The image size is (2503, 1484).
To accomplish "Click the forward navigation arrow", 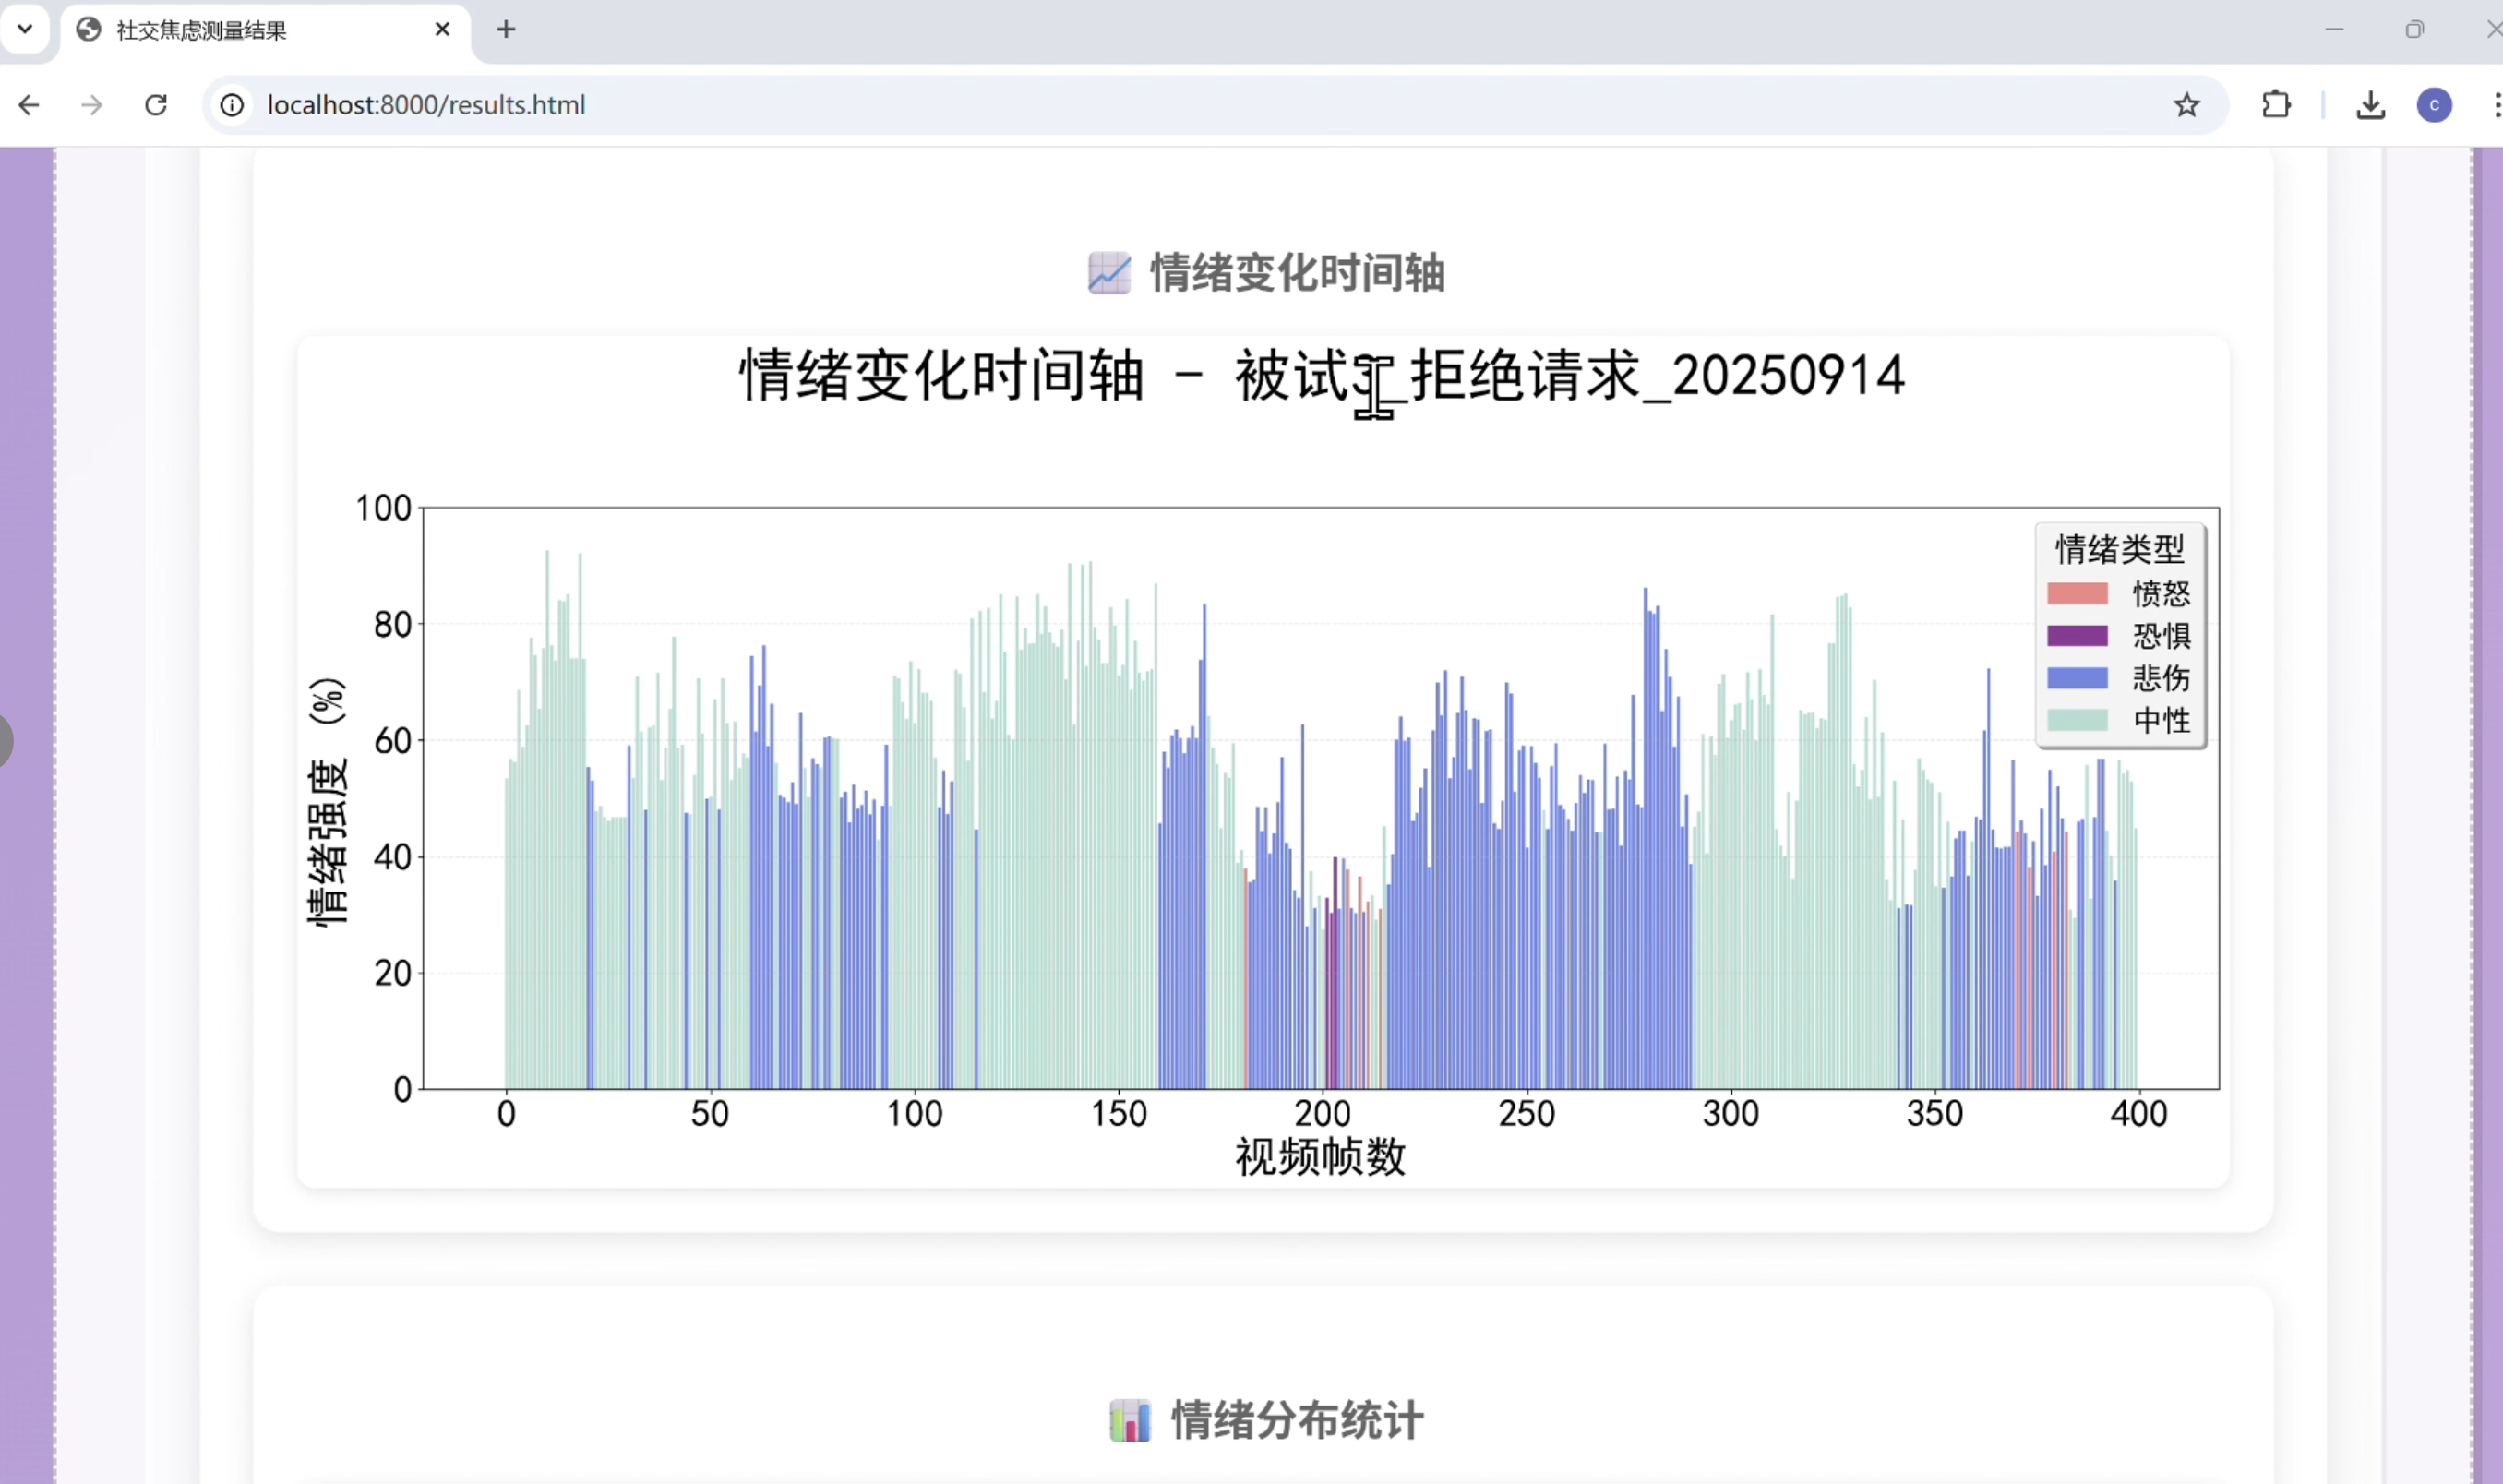I will tap(92, 105).
